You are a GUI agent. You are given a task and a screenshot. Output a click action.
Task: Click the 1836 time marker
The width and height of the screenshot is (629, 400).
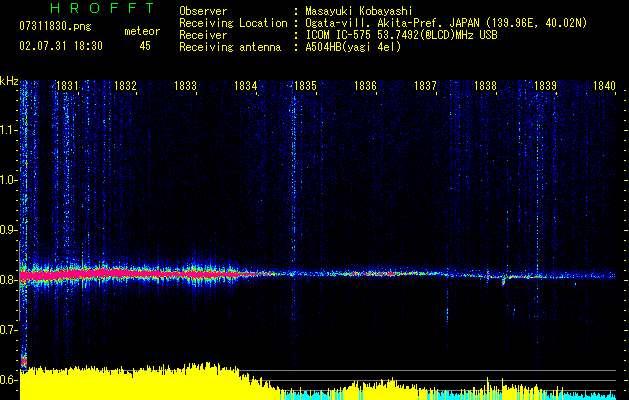tap(365, 86)
